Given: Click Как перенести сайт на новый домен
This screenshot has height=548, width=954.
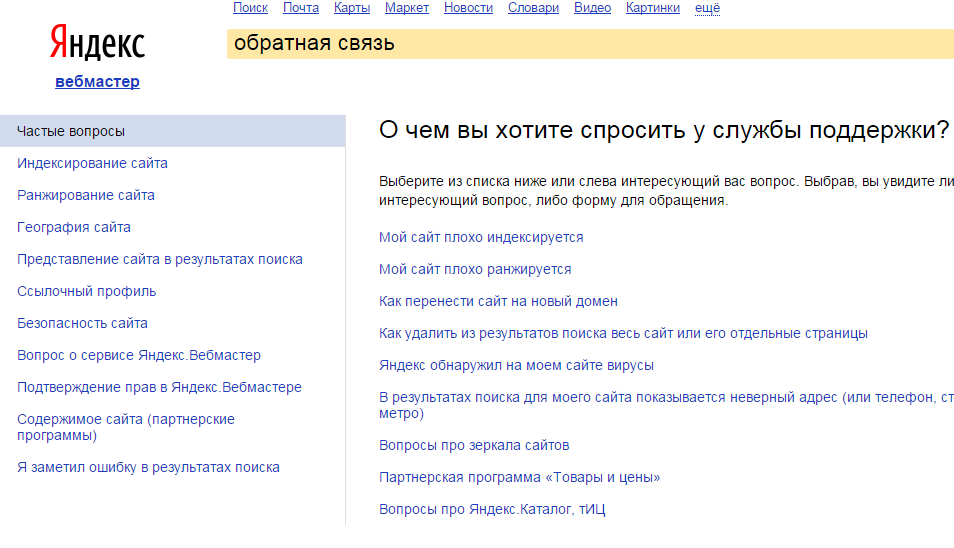Looking at the screenshot, I should [x=498, y=301].
